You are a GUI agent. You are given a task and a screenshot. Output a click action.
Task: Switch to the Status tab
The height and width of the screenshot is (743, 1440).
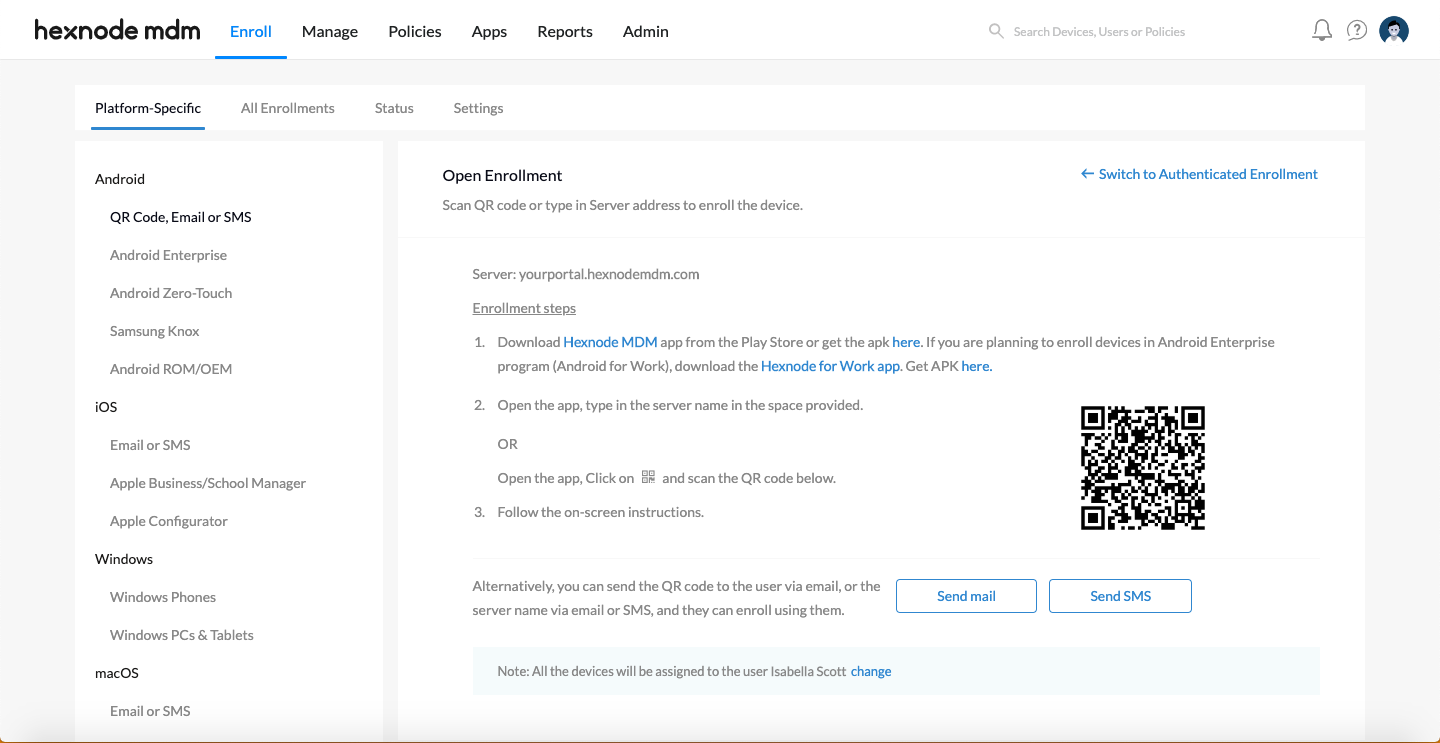point(394,108)
